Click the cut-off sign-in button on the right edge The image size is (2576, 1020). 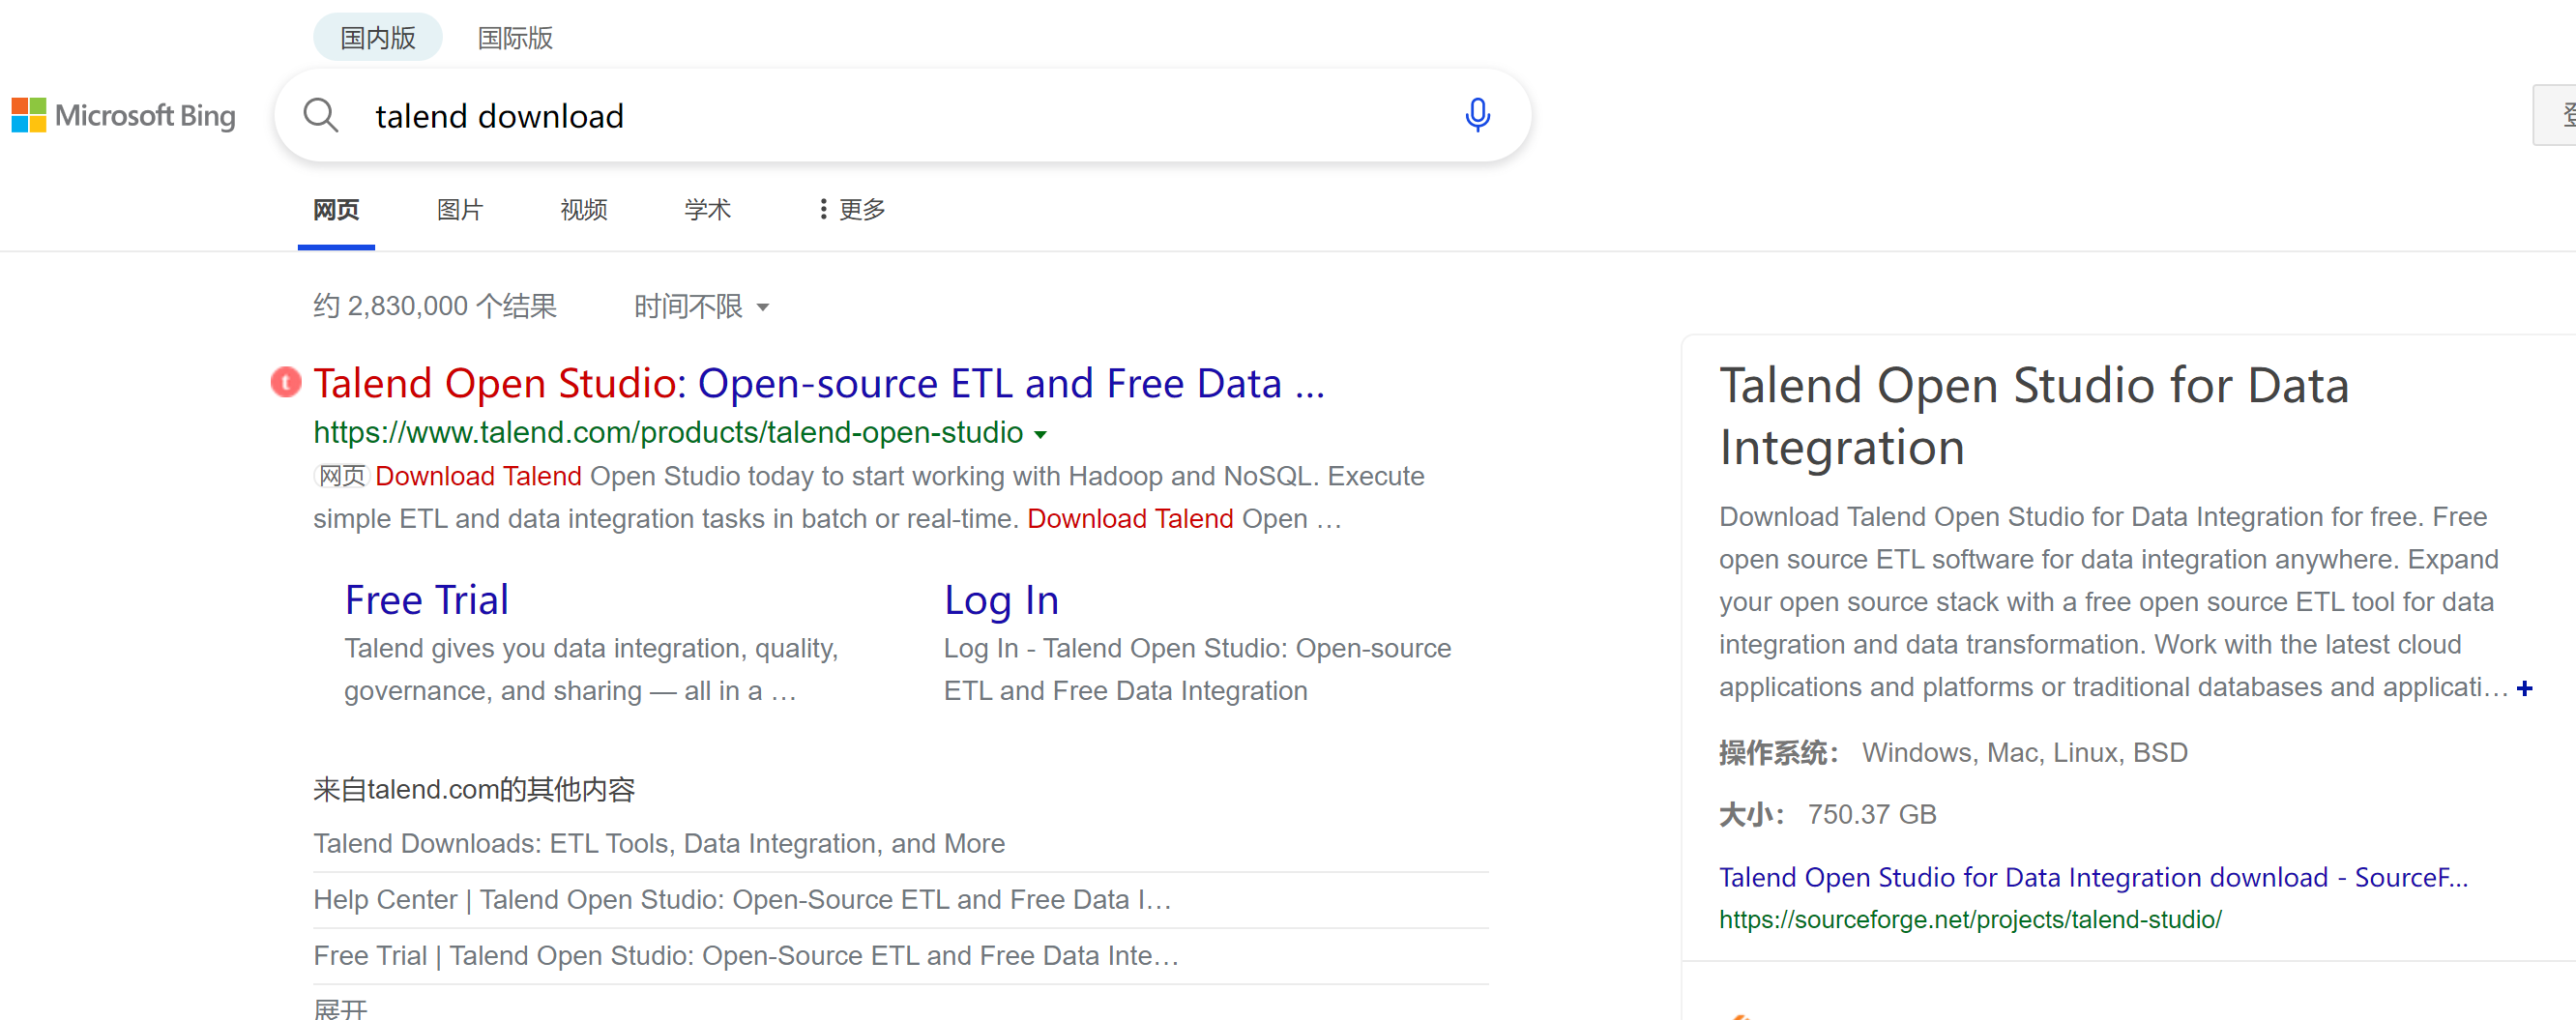[x=2555, y=115]
